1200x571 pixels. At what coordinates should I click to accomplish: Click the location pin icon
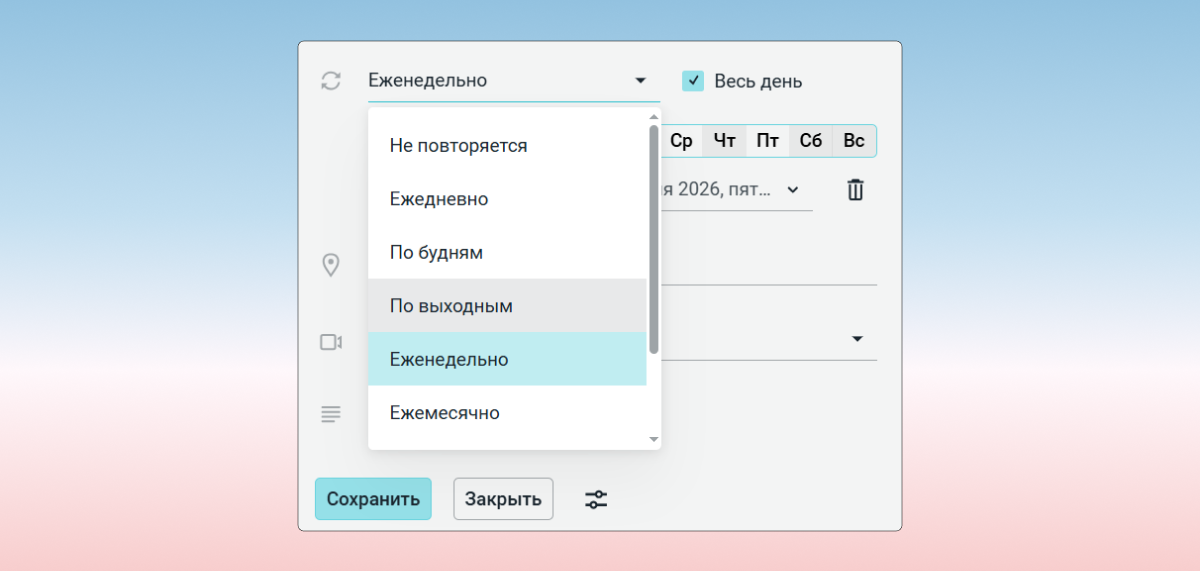(331, 265)
